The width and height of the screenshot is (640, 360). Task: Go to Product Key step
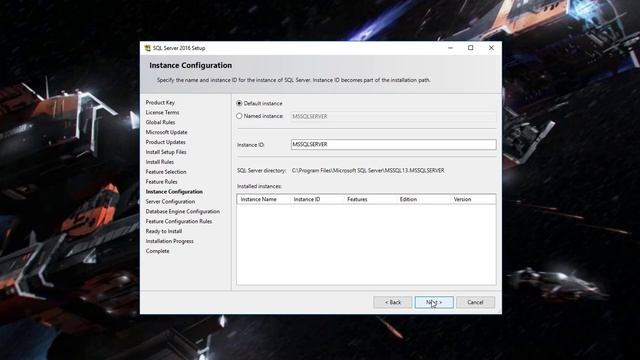click(x=160, y=102)
